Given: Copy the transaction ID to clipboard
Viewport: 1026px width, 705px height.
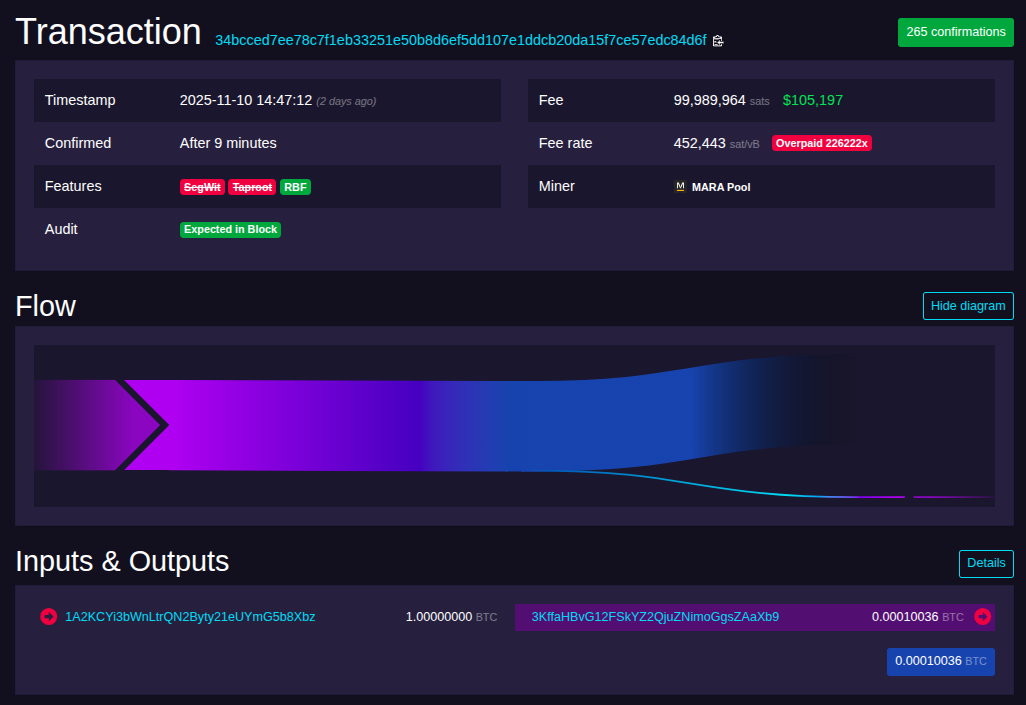Looking at the screenshot, I should click(x=718, y=41).
